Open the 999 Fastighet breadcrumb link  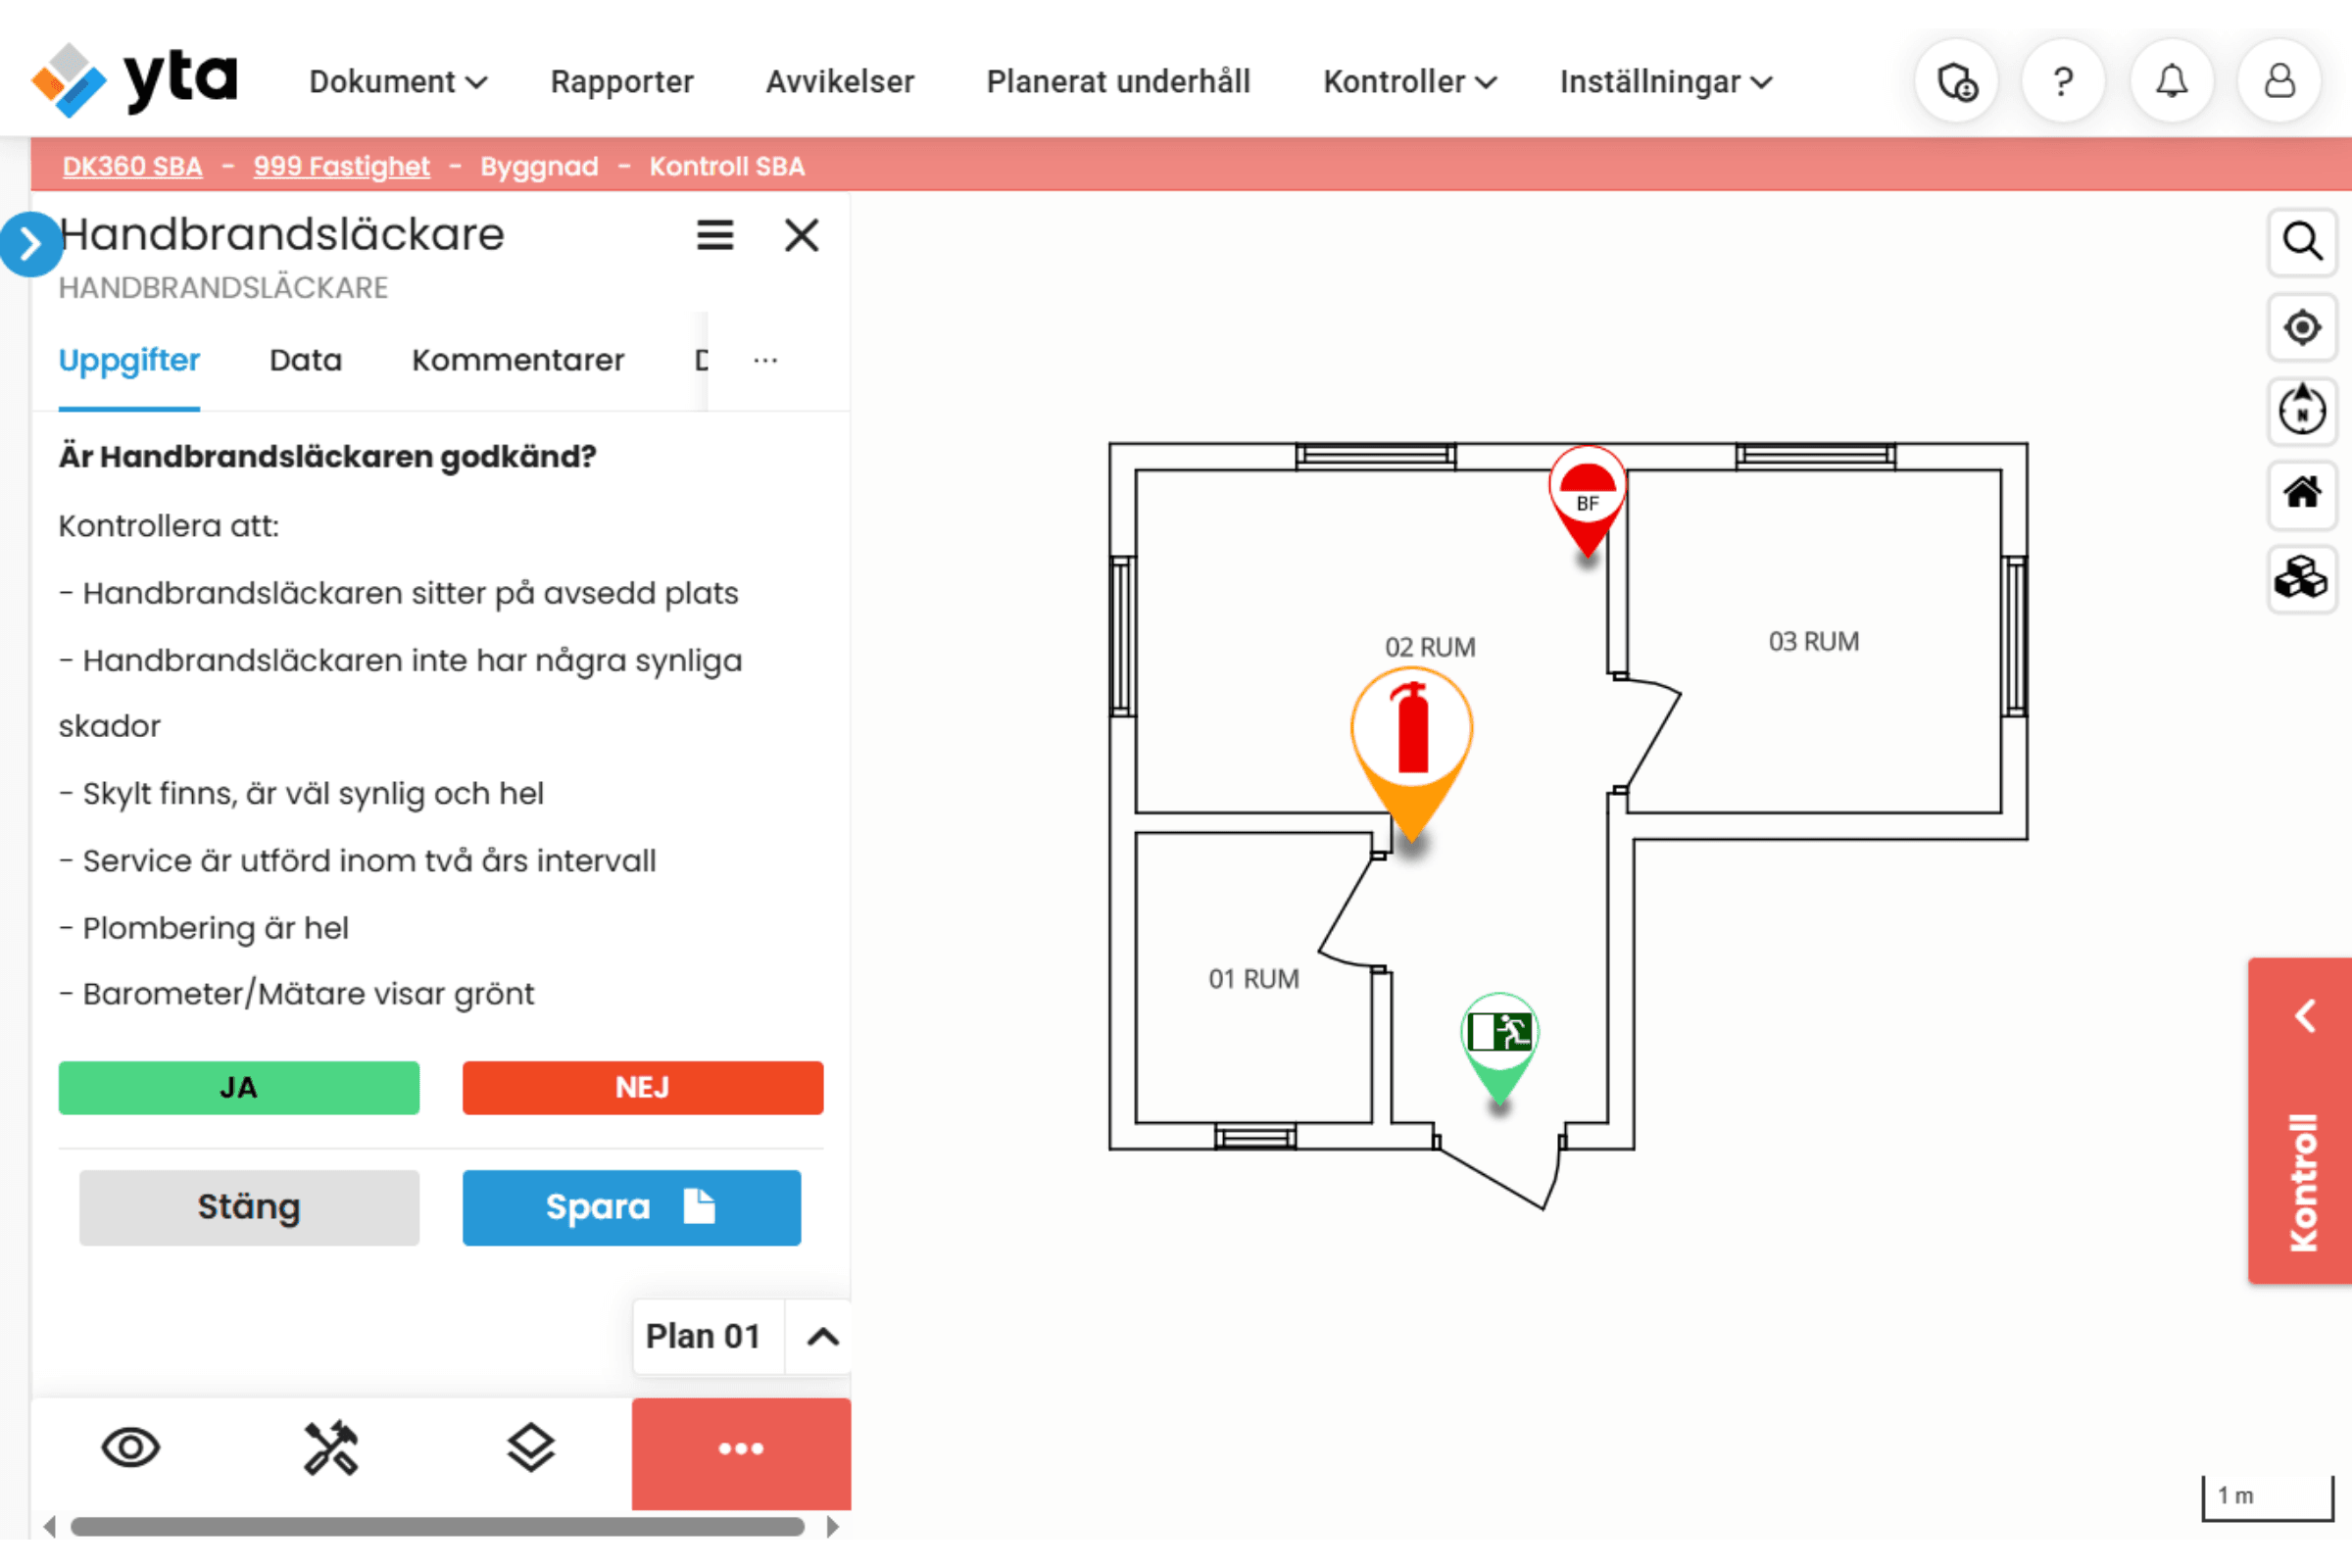(342, 166)
